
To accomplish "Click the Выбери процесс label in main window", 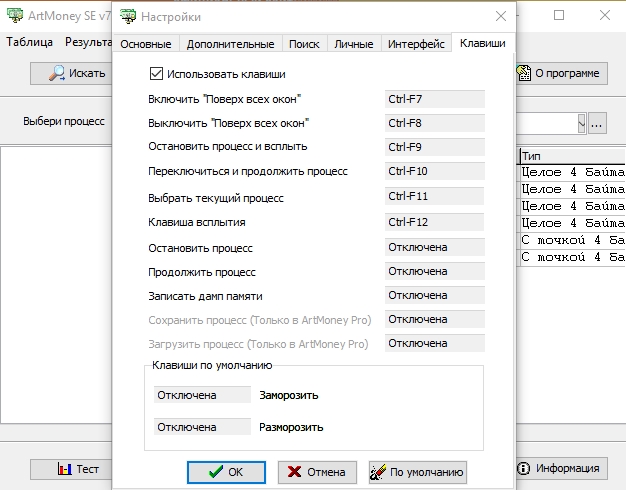I will tap(64, 121).
